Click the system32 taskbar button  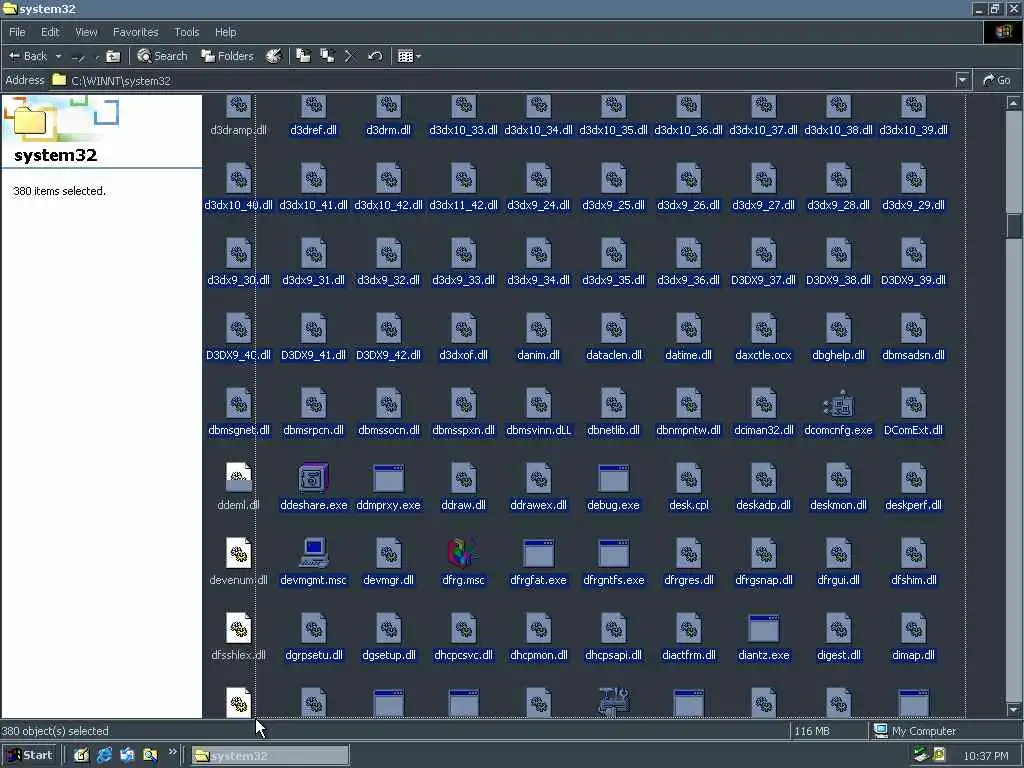coord(270,756)
